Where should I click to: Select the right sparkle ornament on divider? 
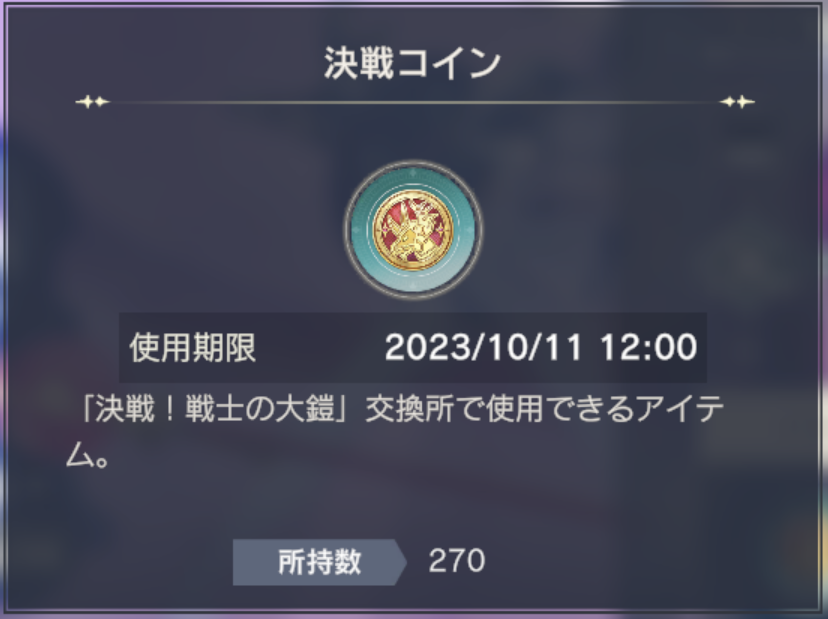[738, 101]
